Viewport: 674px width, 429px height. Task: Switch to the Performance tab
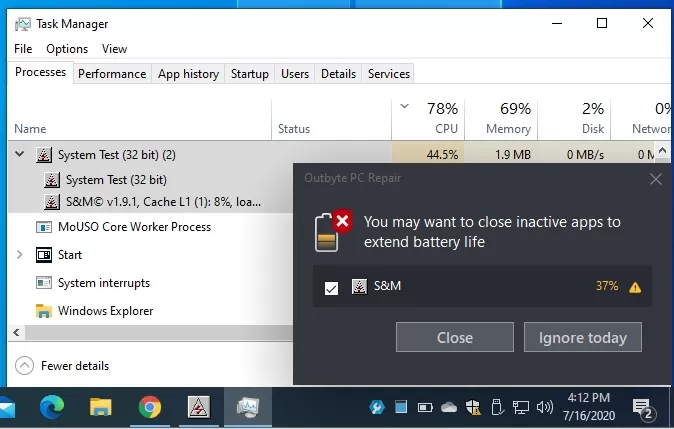(112, 74)
